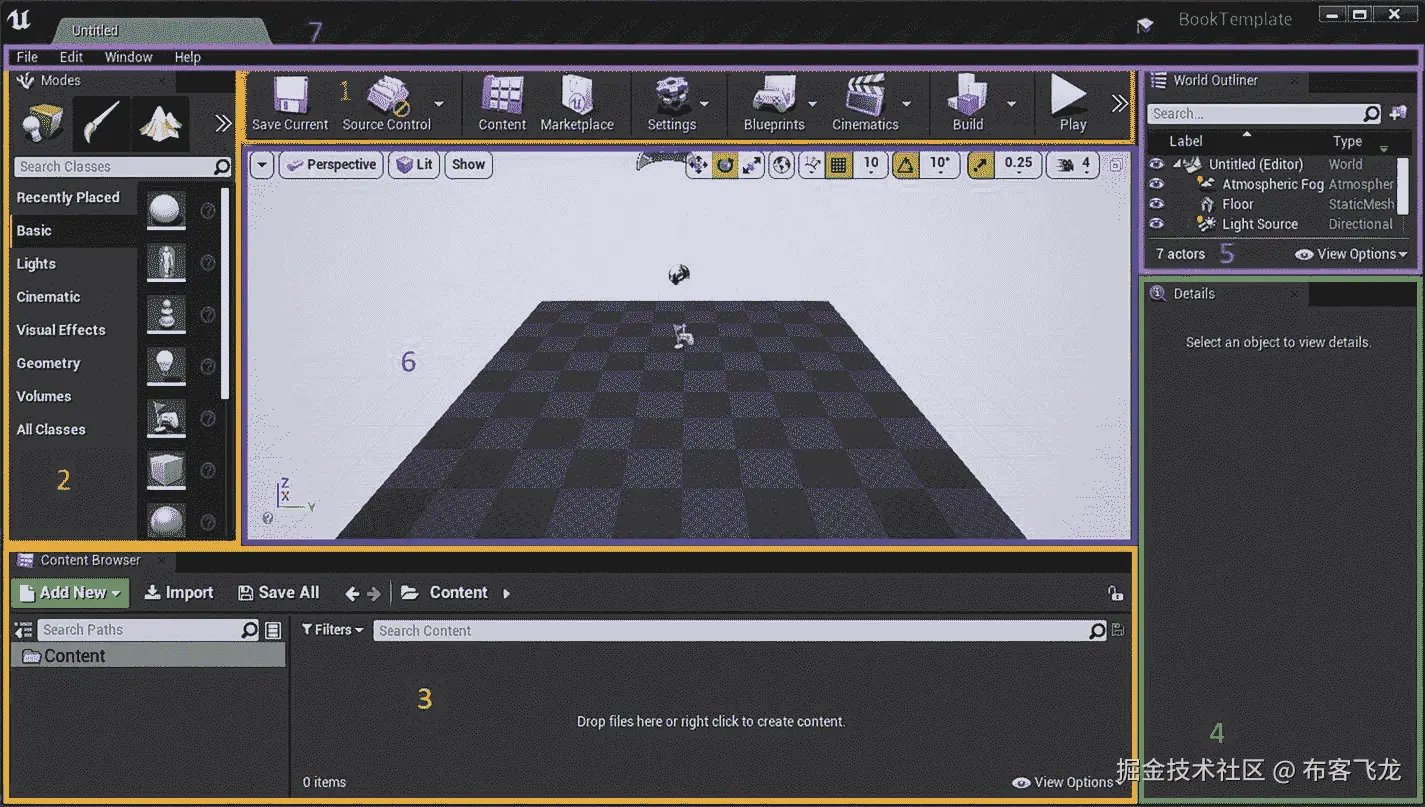Click the Search Paths options icon
Screen dimensions: 1425x807
273,630
